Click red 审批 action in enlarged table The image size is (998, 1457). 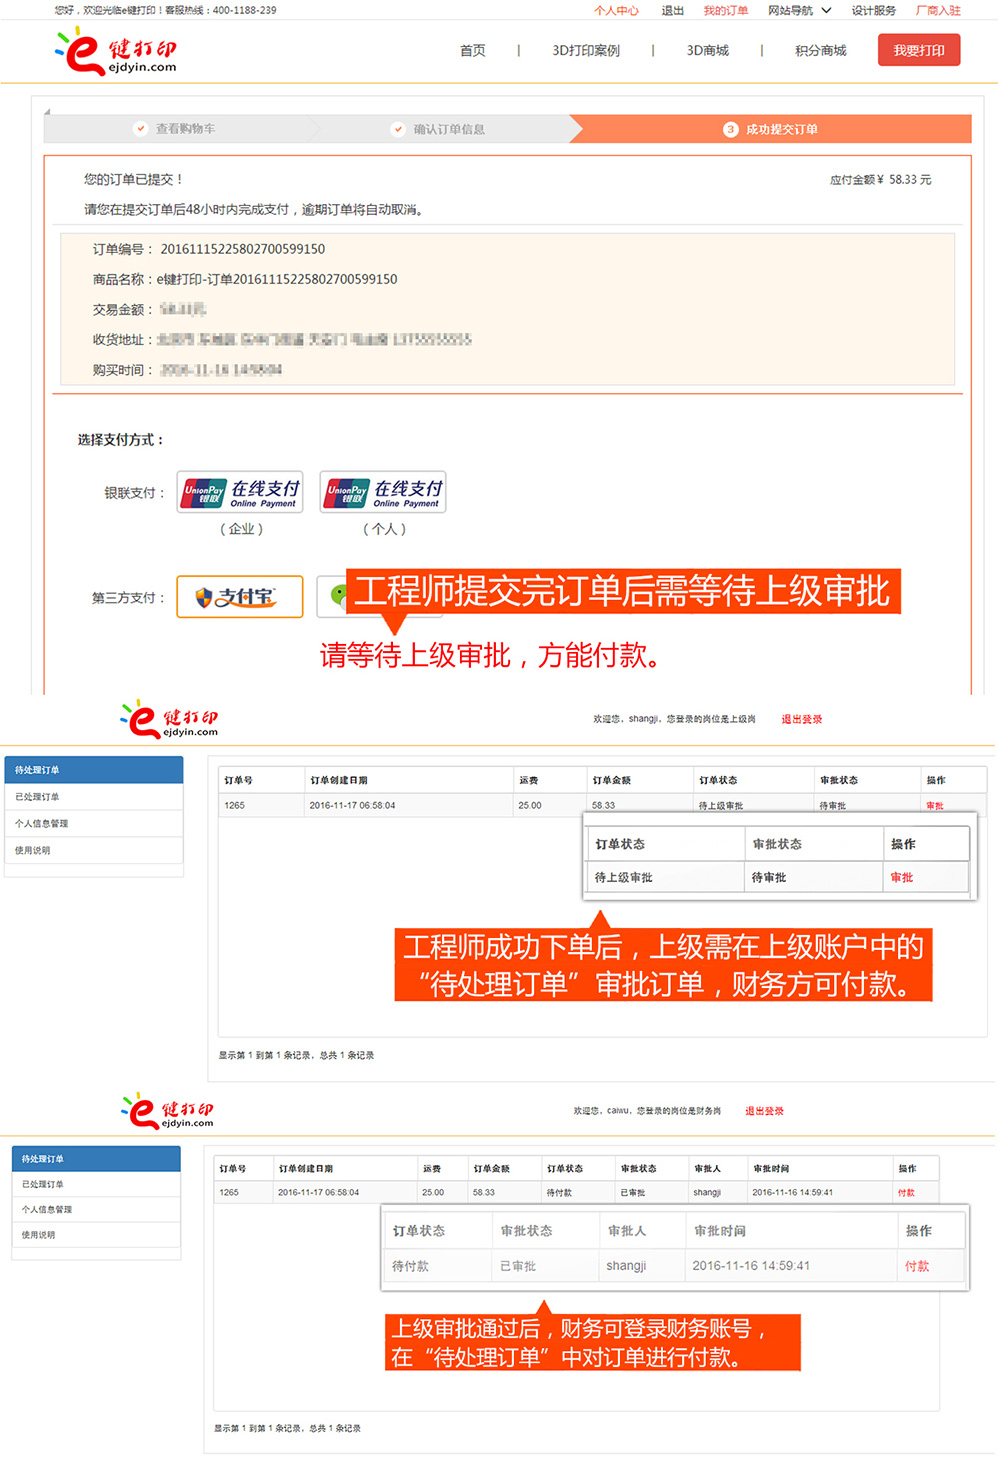coord(901,877)
